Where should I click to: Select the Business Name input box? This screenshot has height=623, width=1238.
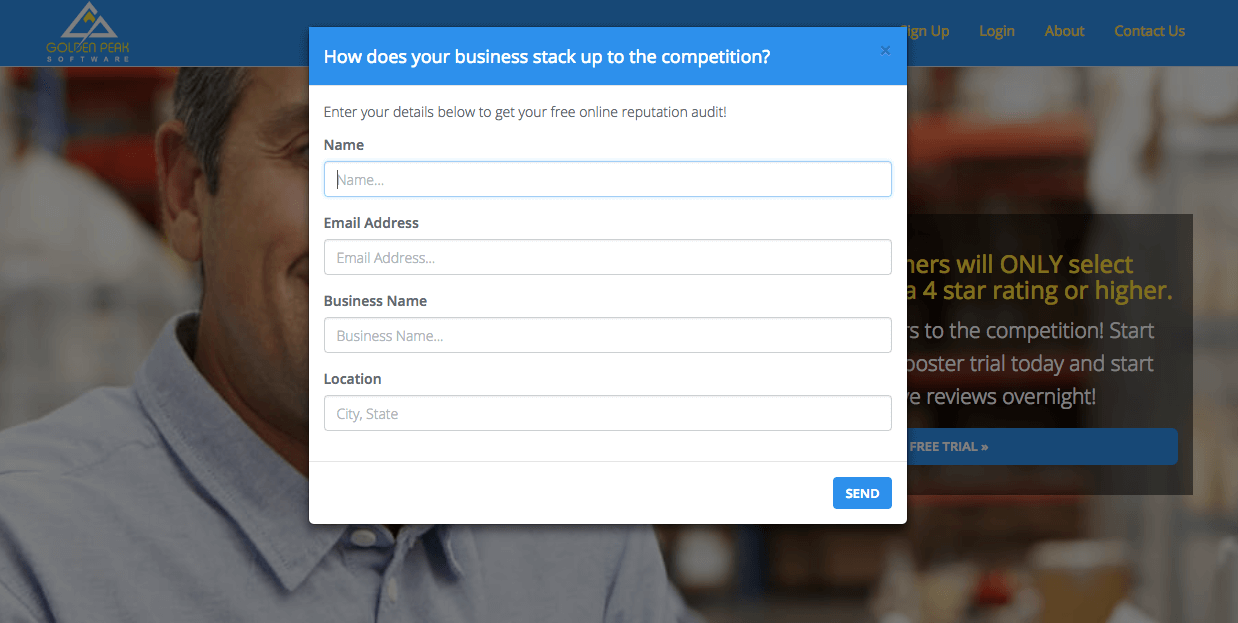click(x=607, y=335)
